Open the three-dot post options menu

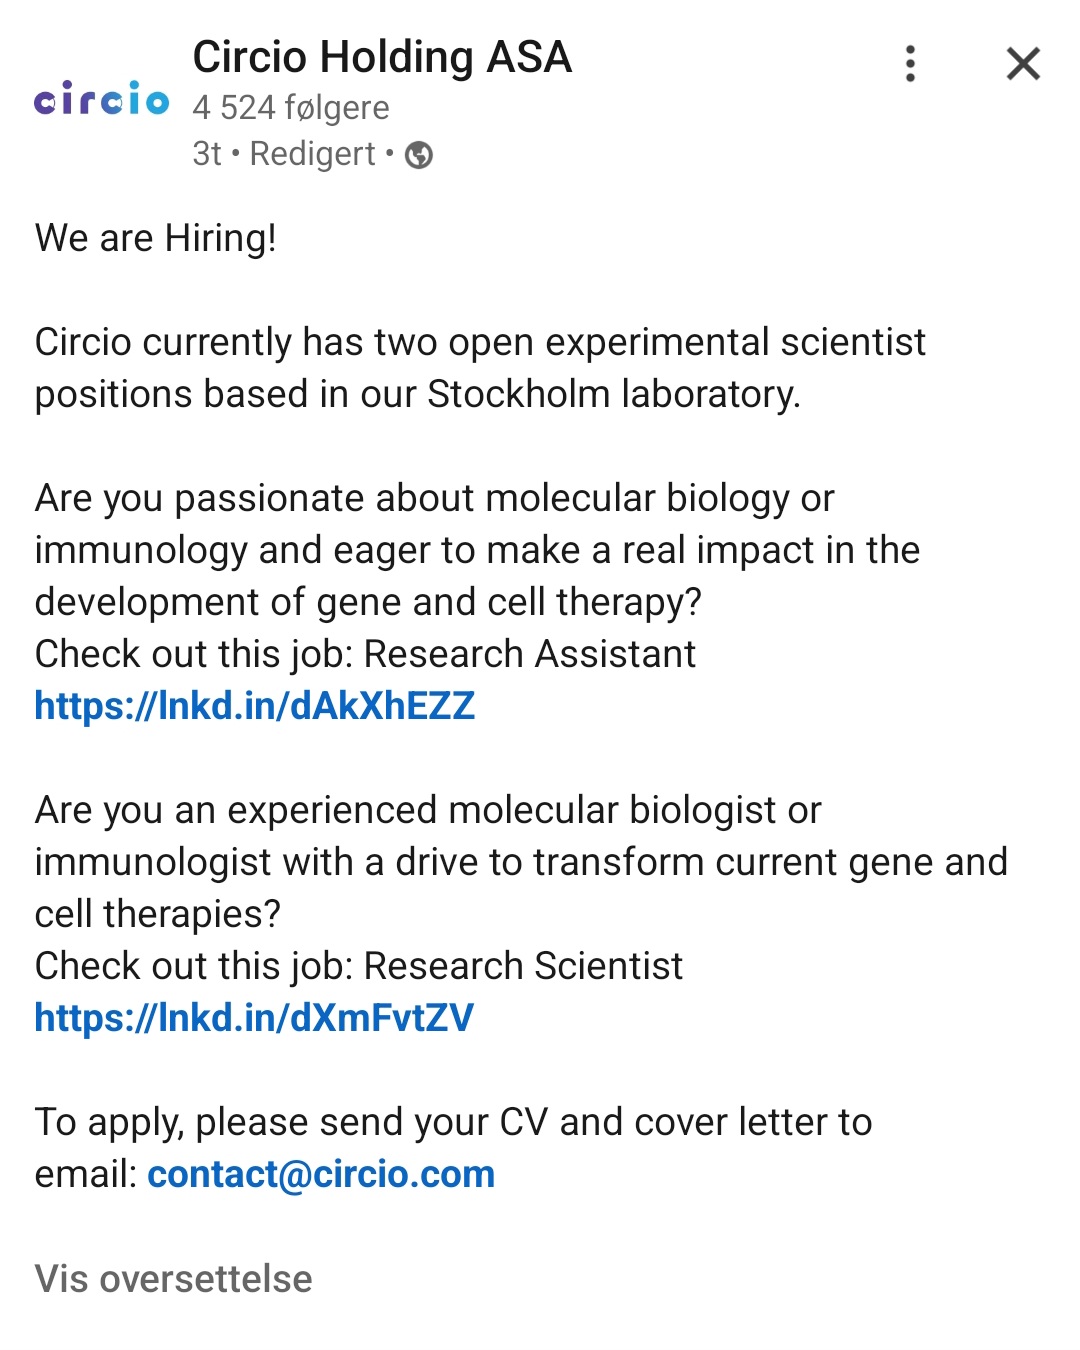pyautogui.click(x=910, y=63)
